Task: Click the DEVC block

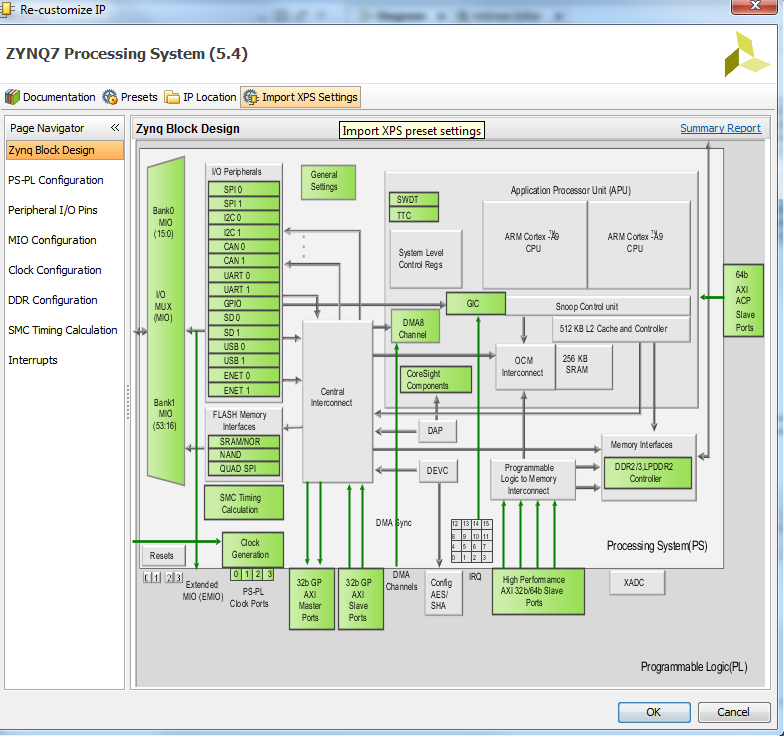Action: pos(438,470)
